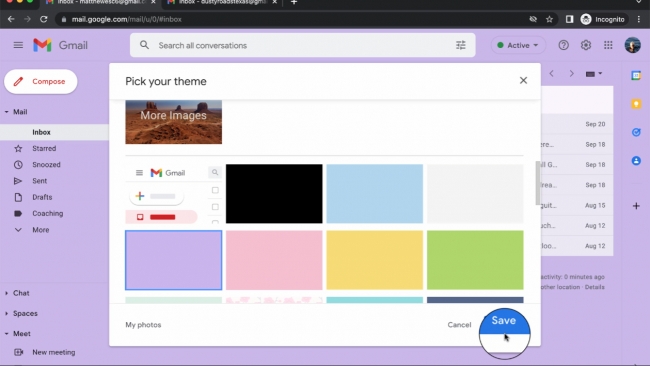The image size is (650, 366).
Task: Select the Default Gmail theme preview
Action: pos(174,194)
